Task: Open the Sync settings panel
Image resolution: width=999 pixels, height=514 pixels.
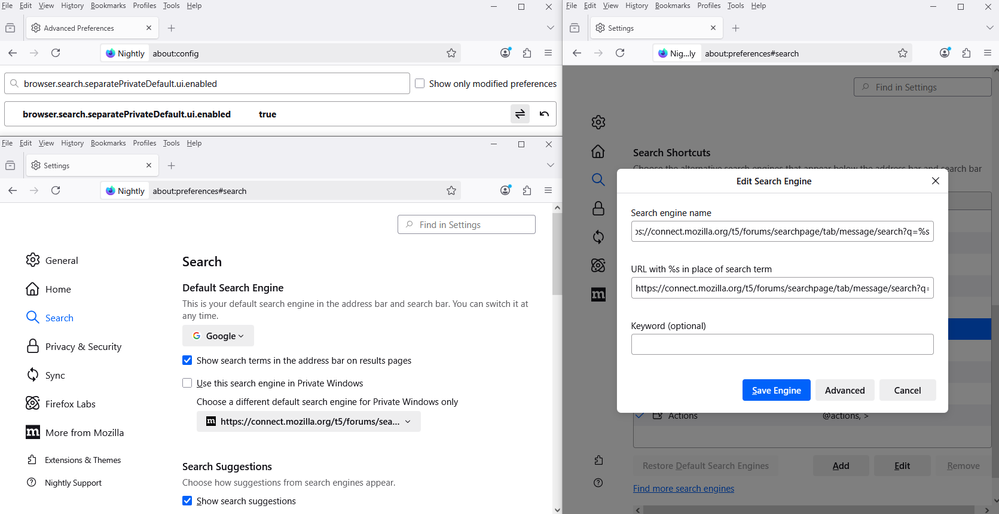Action: click(x=55, y=376)
